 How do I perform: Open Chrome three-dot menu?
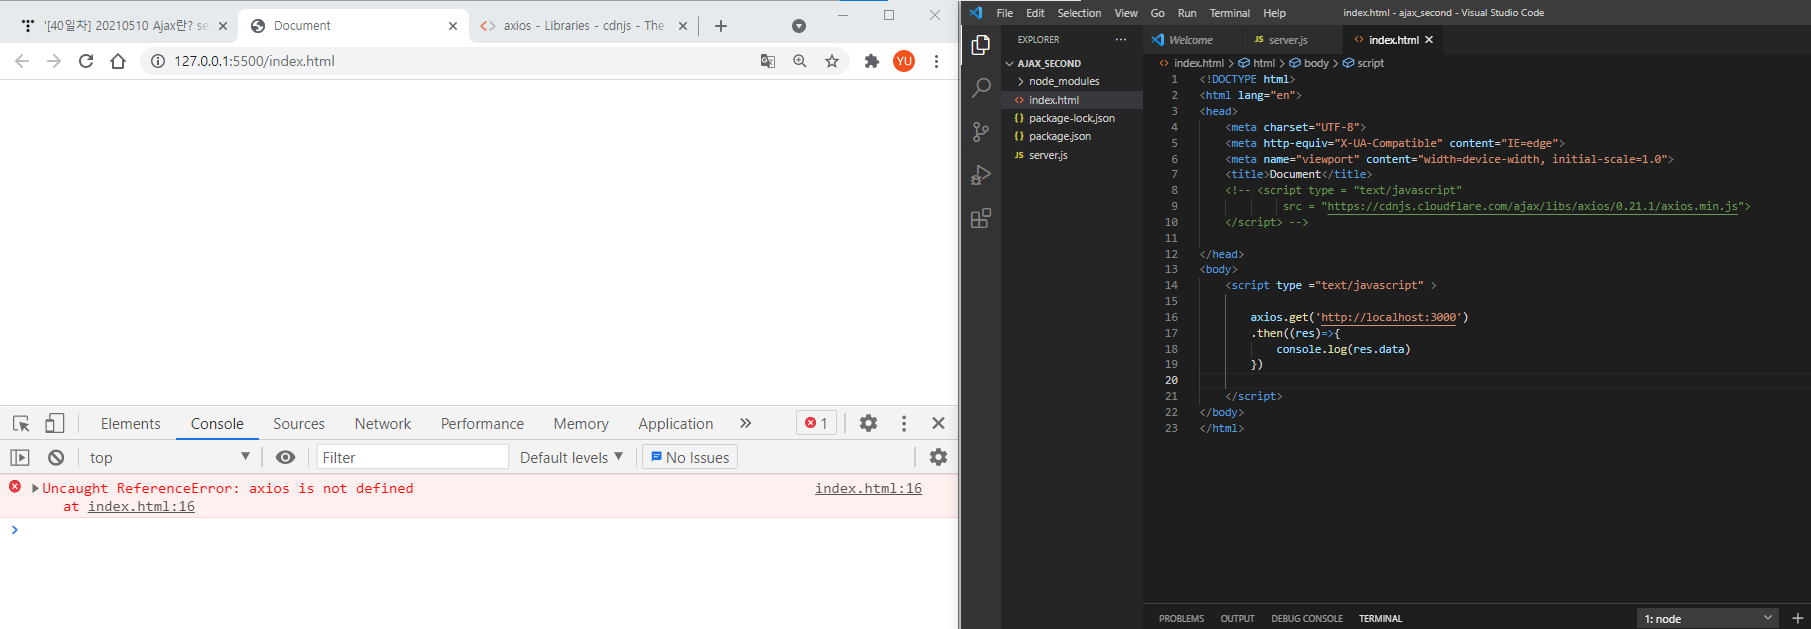pos(936,61)
